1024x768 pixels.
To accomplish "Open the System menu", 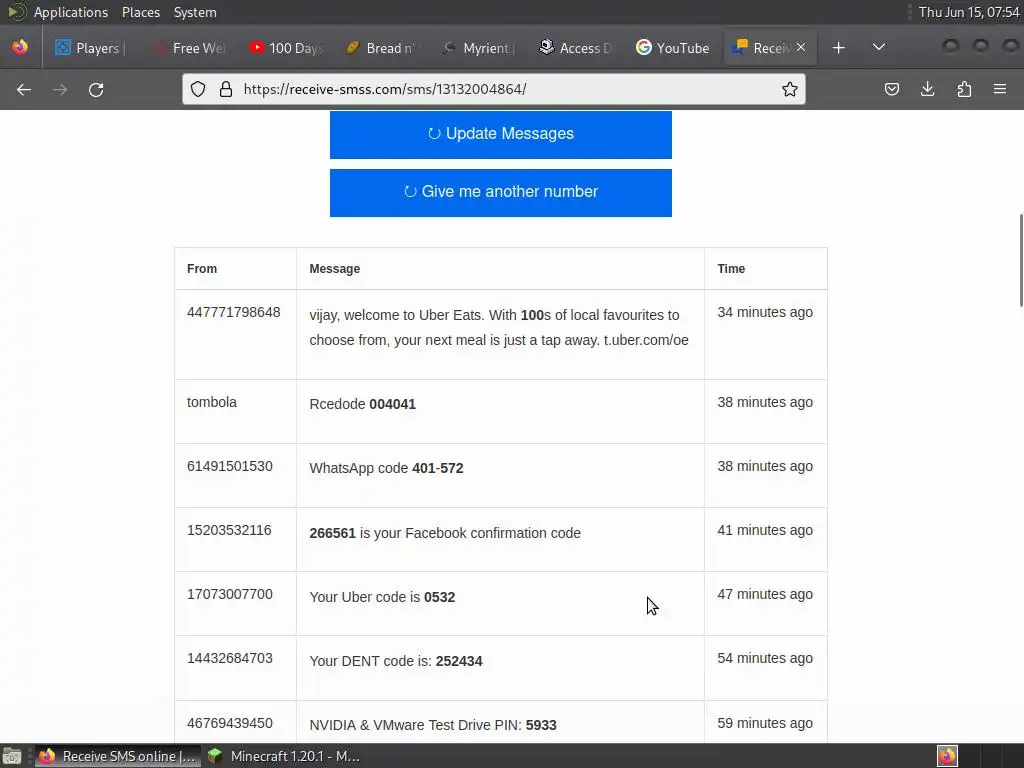I will pos(195,12).
